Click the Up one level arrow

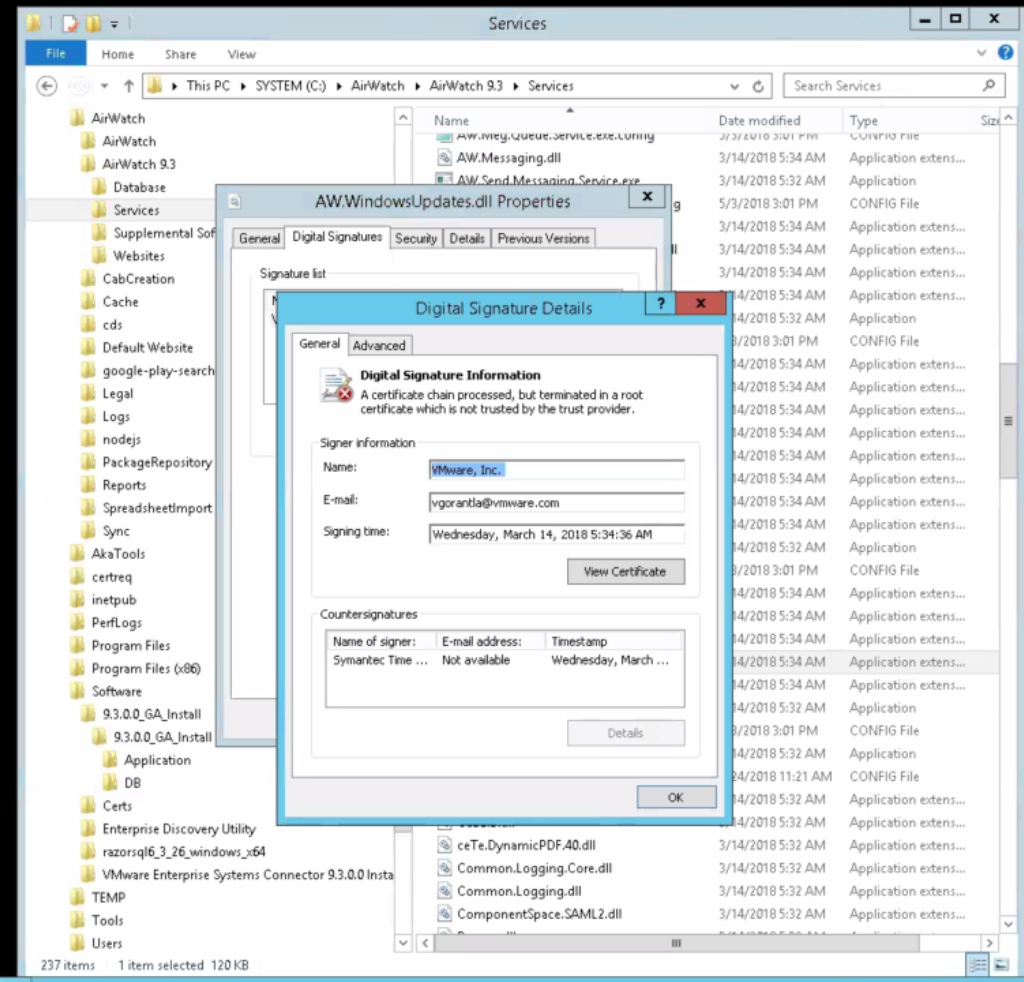(129, 86)
